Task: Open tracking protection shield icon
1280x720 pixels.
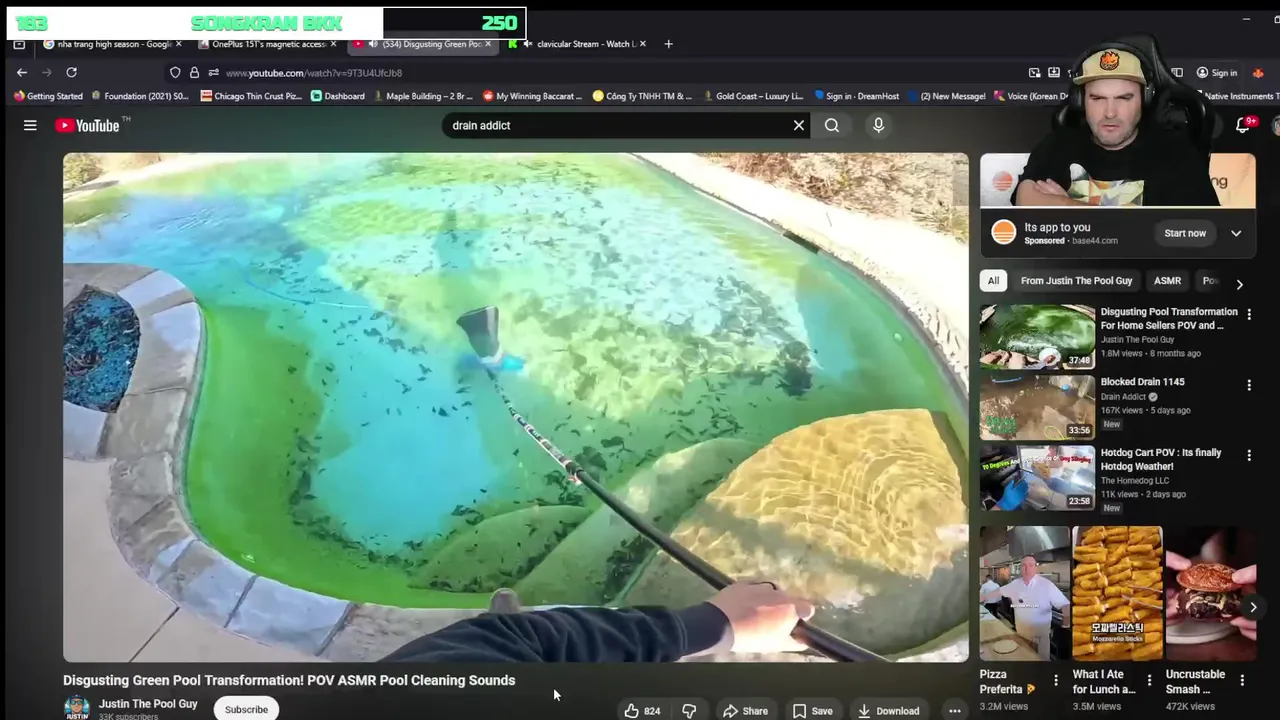Action: 175,72
